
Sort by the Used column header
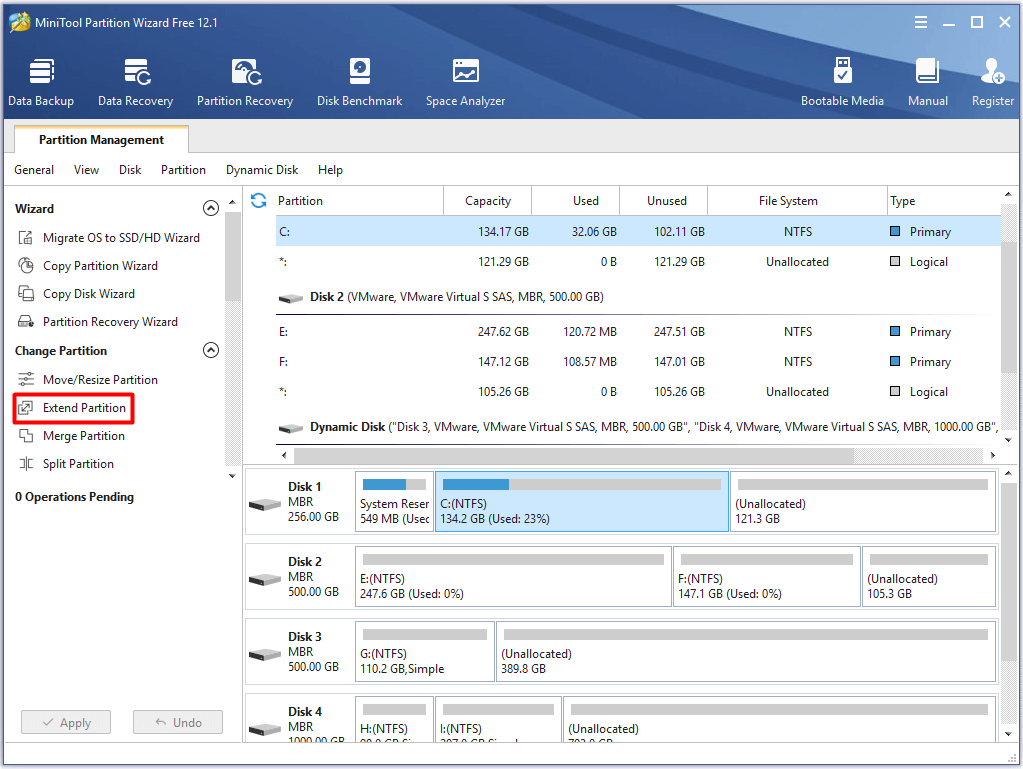(575, 201)
